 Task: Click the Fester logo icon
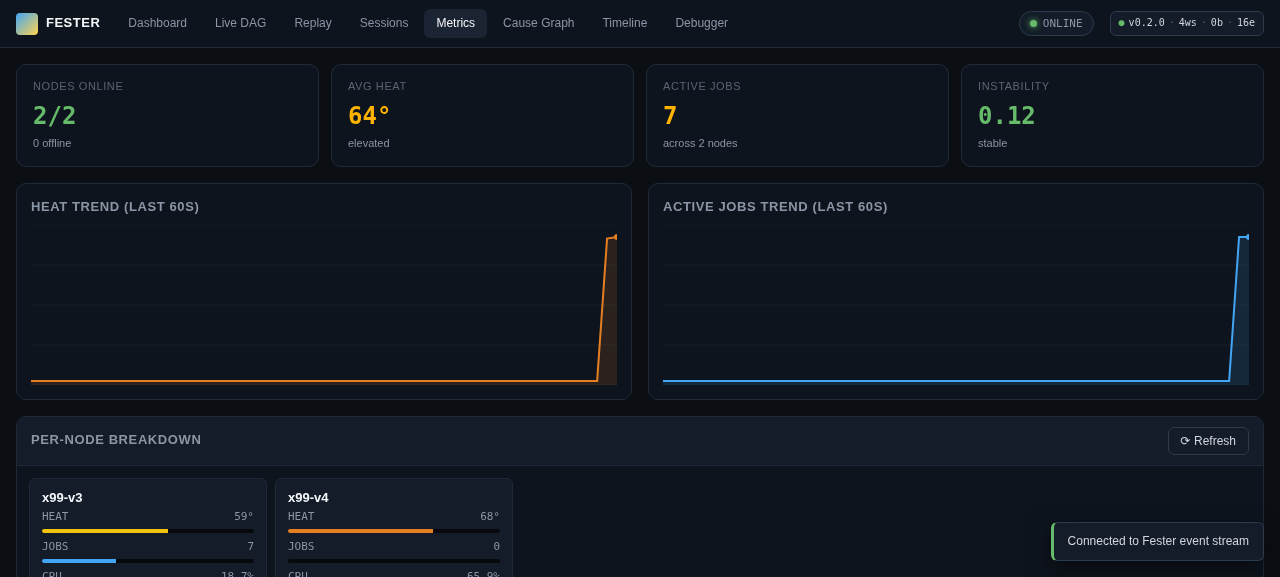point(27,24)
